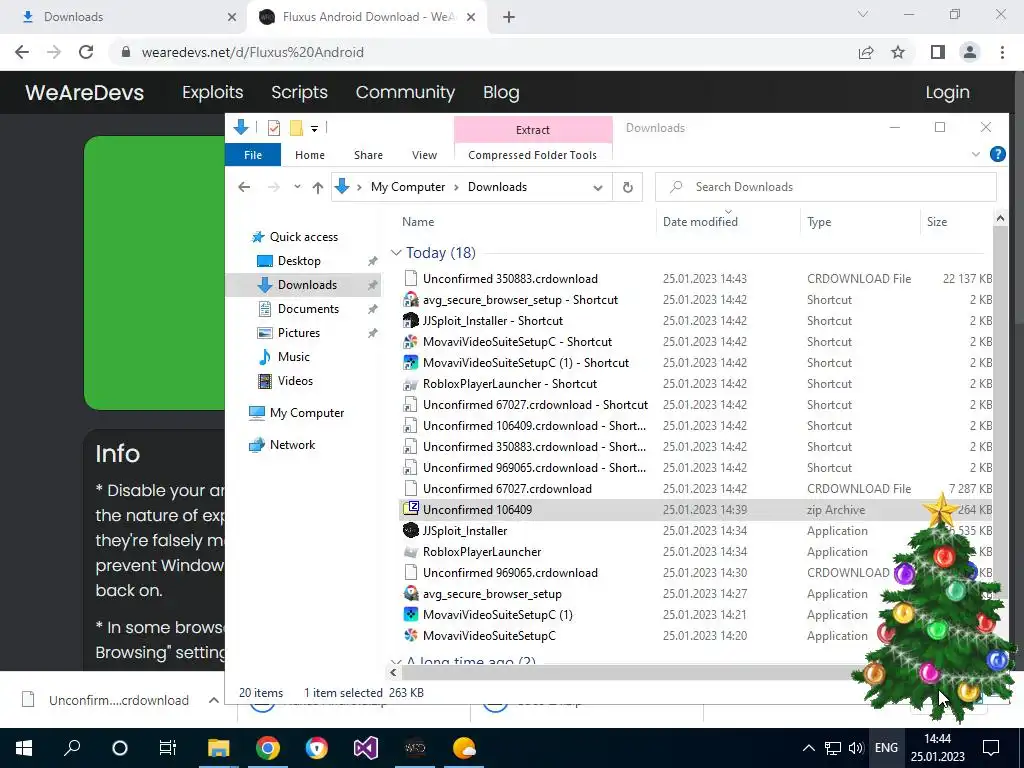Sort by Date modified column header

(x=700, y=222)
